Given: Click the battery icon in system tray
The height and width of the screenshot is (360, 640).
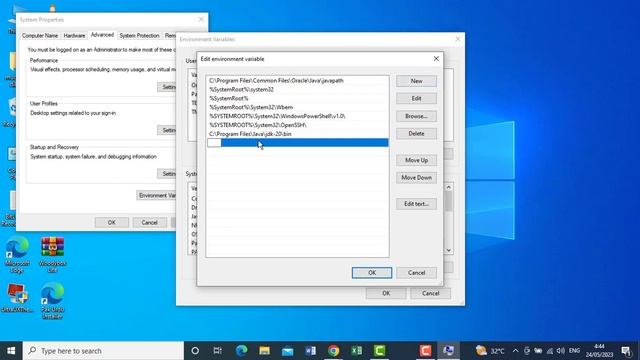Looking at the screenshot, I should (538, 351).
